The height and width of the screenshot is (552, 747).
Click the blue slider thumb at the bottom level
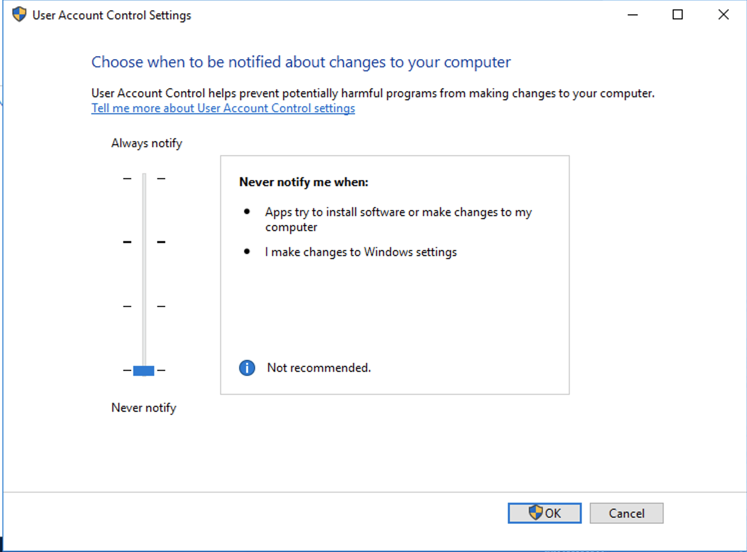(x=144, y=370)
